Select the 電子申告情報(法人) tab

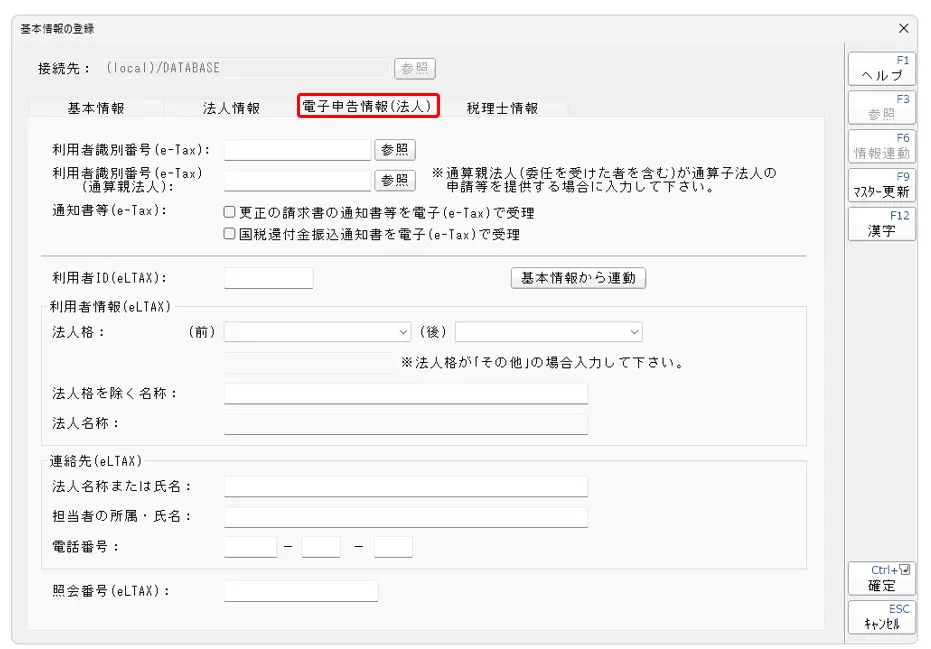pyautogui.click(x=368, y=106)
